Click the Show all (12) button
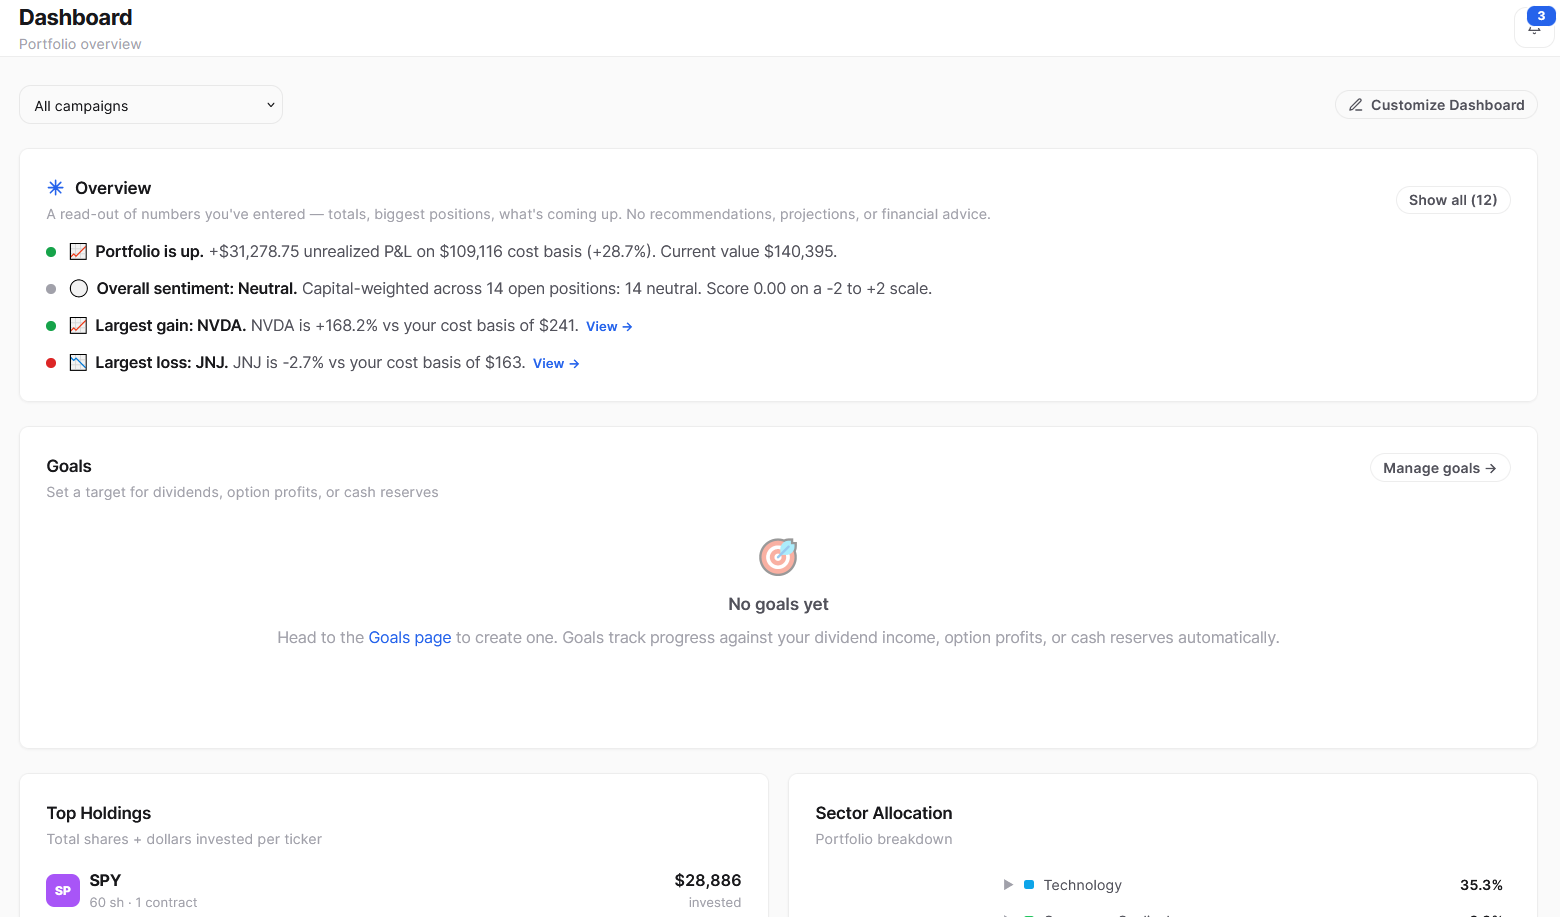This screenshot has width=1560, height=917. [x=1453, y=200]
